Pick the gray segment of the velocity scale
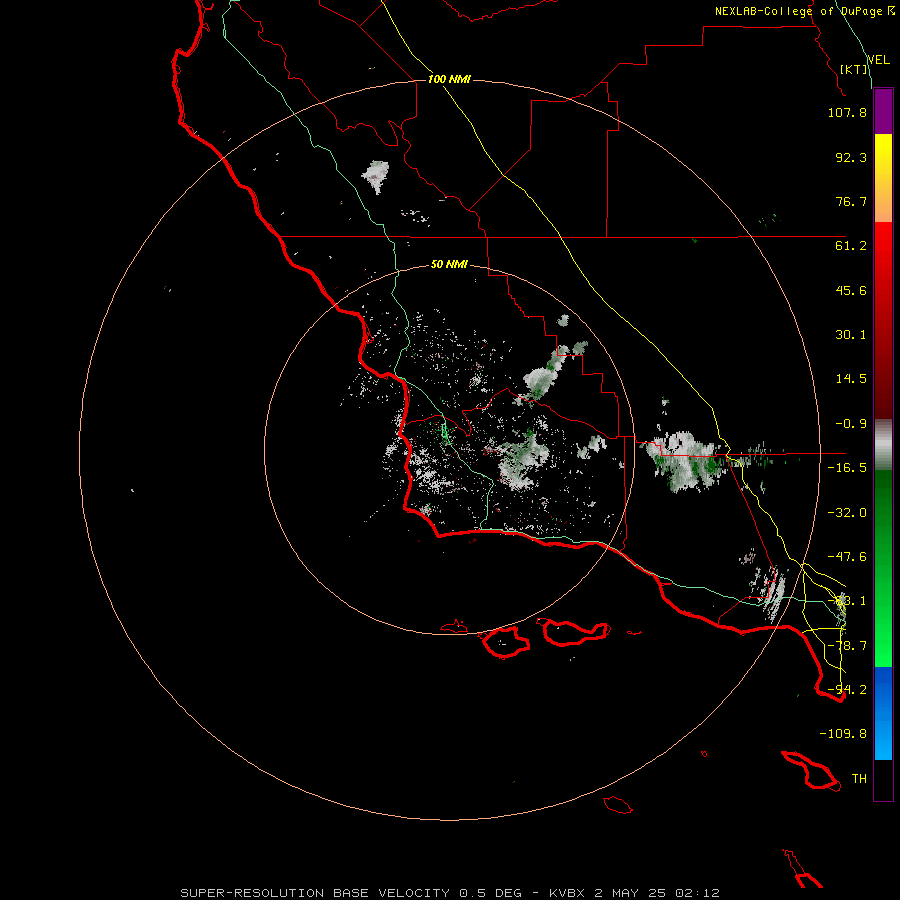Image resolution: width=900 pixels, height=900 pixels. click(x=883, y=445)
